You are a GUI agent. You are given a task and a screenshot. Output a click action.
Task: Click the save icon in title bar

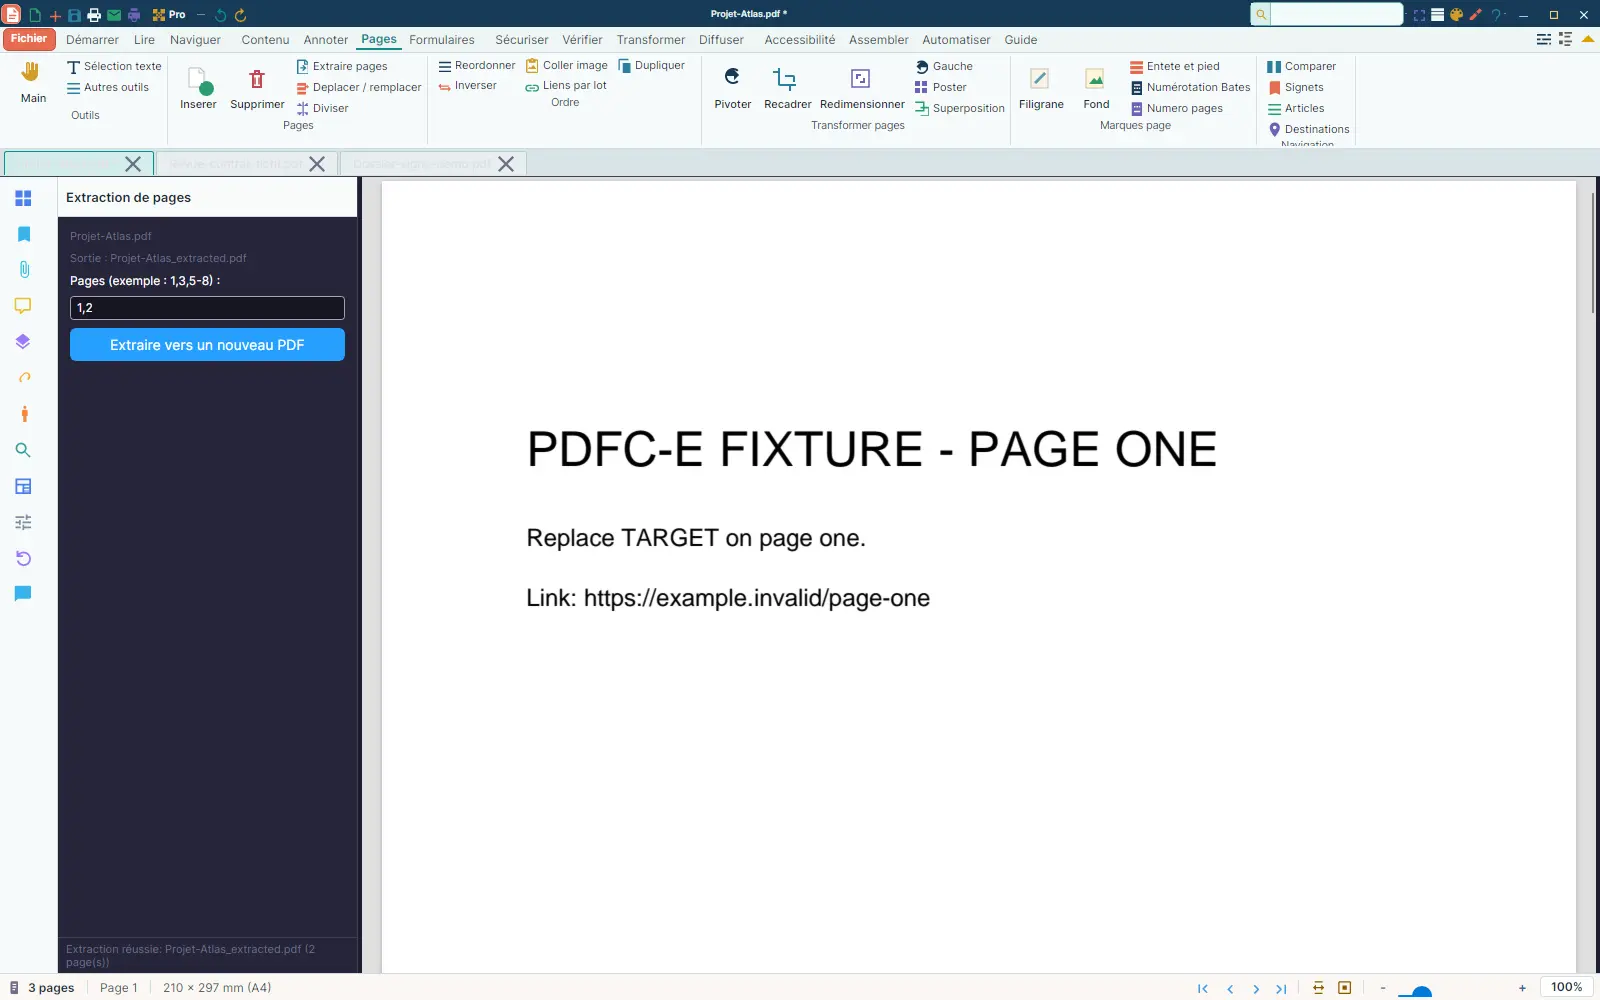click(x=74, y=15)
